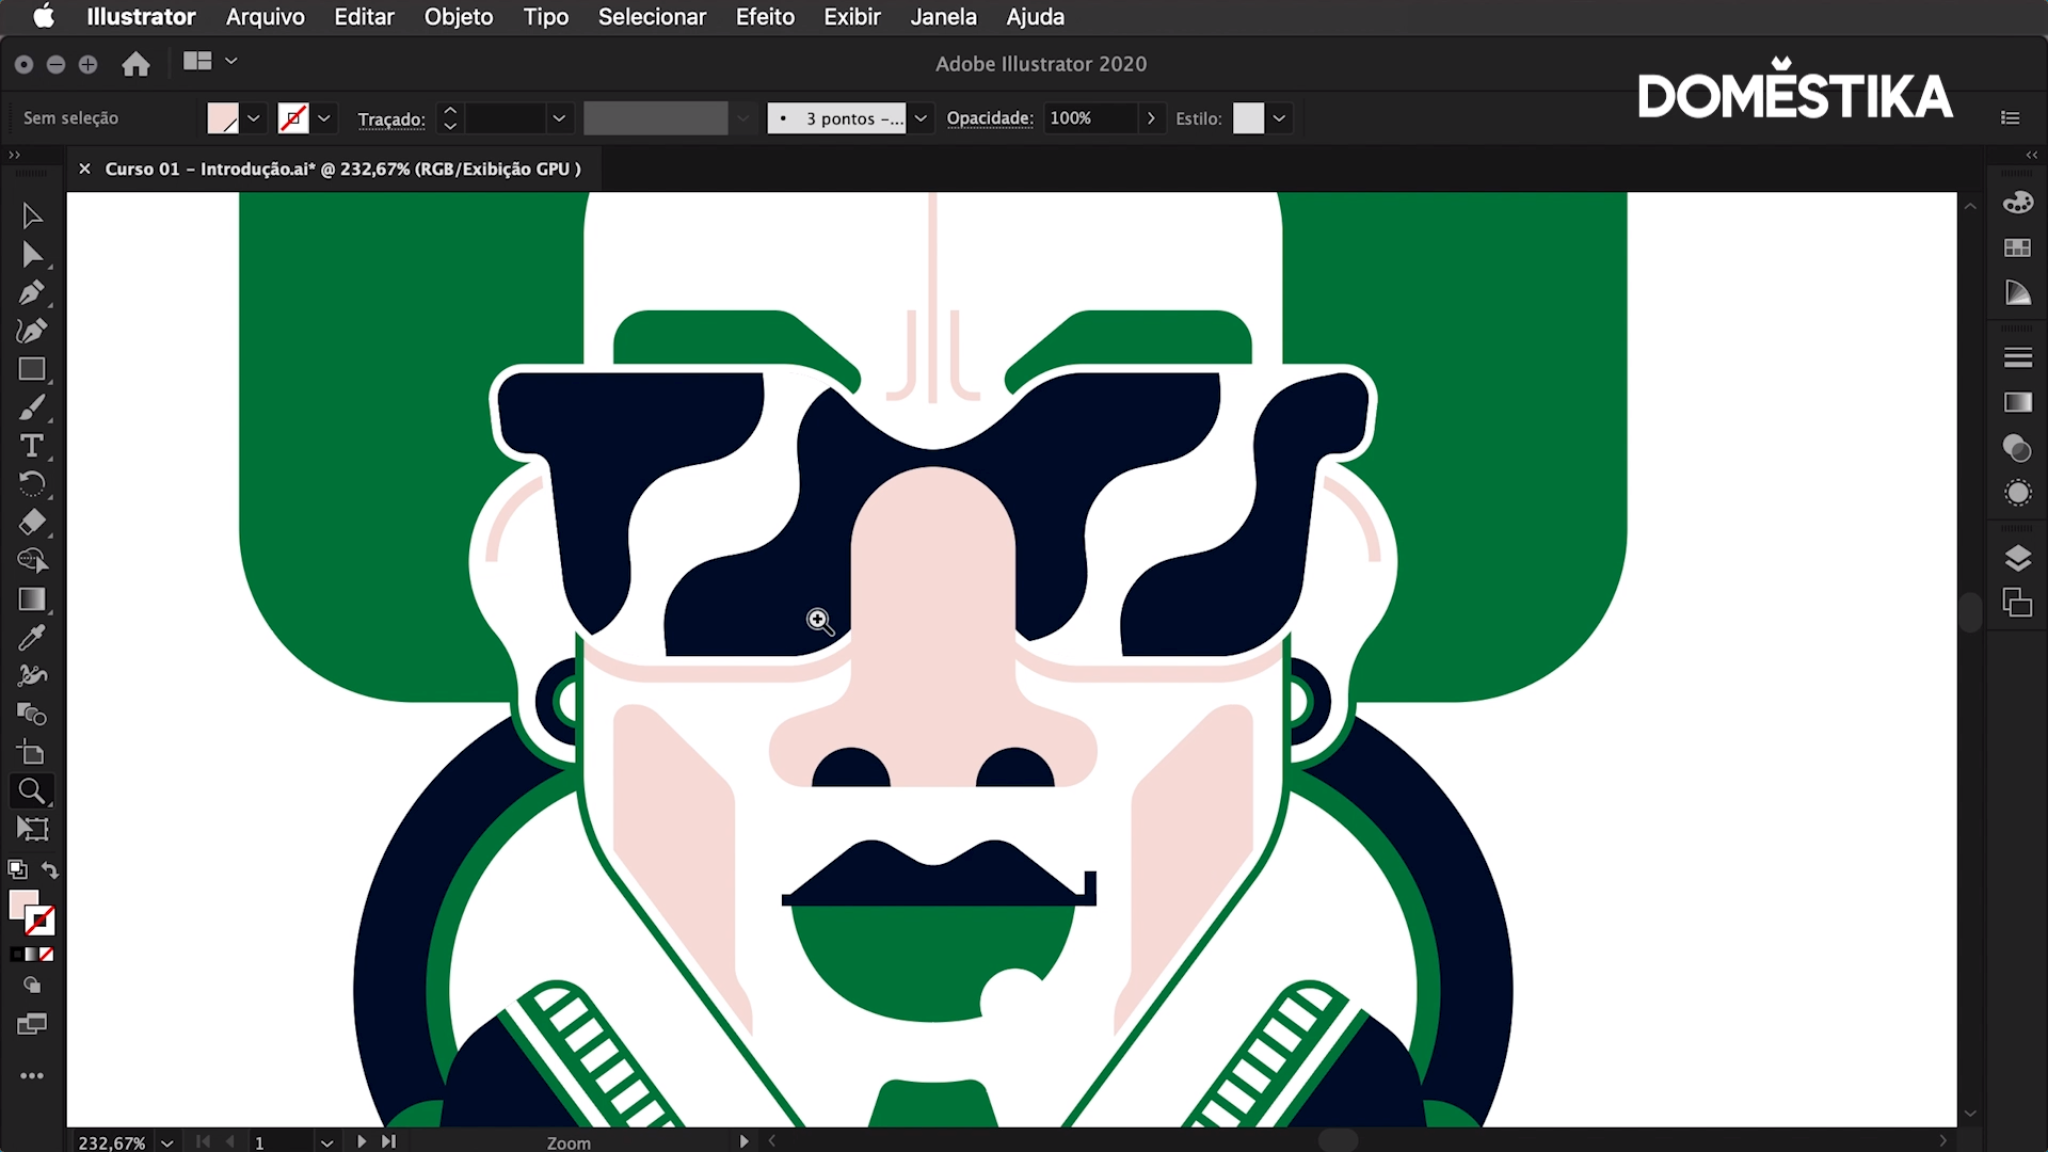Viewport: 2048px width, 1152px height.
Task: Select the Rectangle tool
Action: tap(31, 369)
